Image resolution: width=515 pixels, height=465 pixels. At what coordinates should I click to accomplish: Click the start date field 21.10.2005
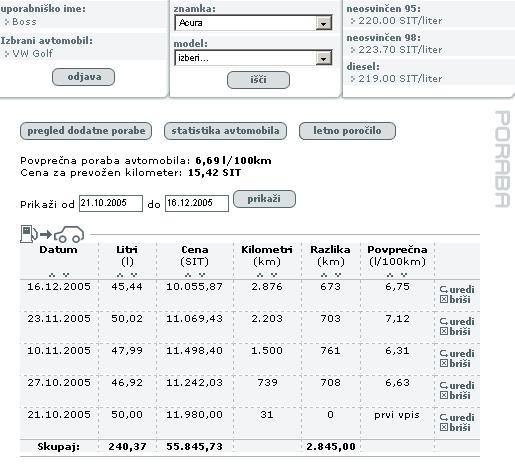click(111, 203)
